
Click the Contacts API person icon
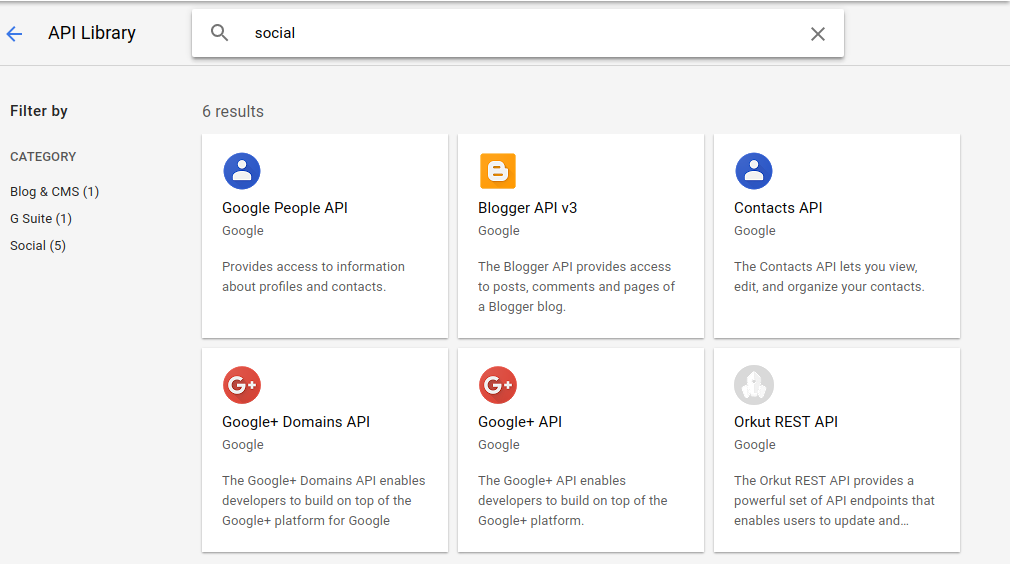[754, 171]
